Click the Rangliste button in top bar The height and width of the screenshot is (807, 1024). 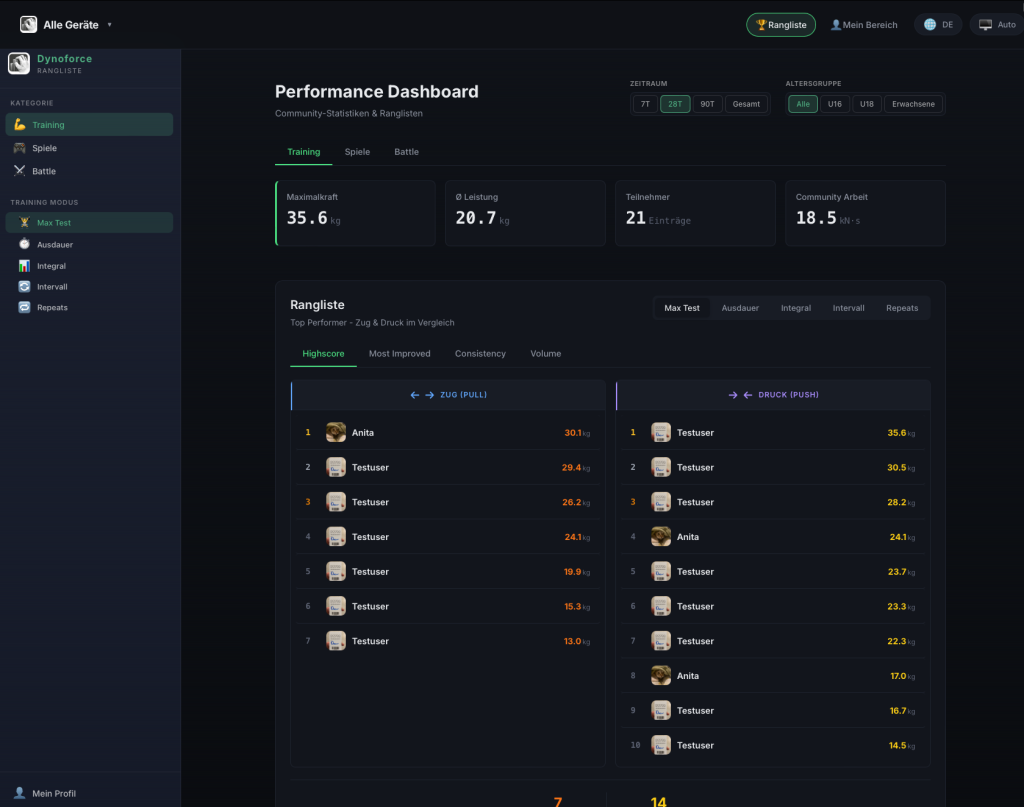[780, 25]
